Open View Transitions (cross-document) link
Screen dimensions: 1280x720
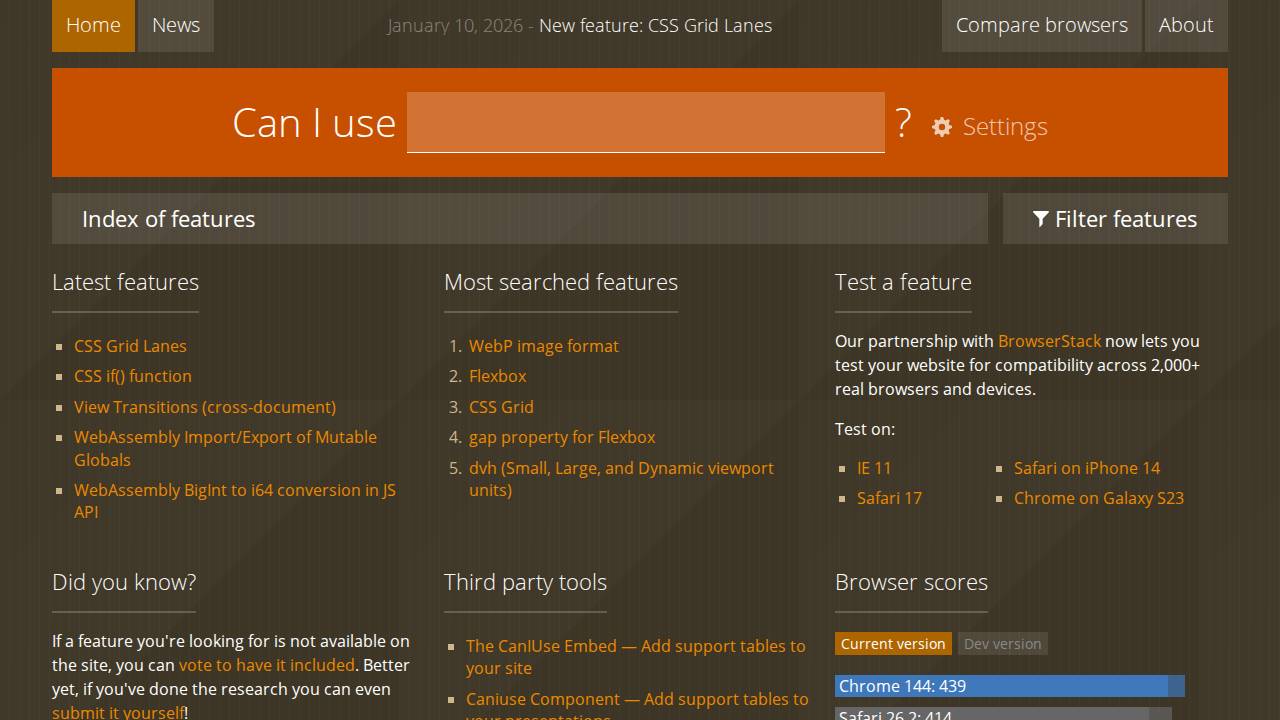205,407
